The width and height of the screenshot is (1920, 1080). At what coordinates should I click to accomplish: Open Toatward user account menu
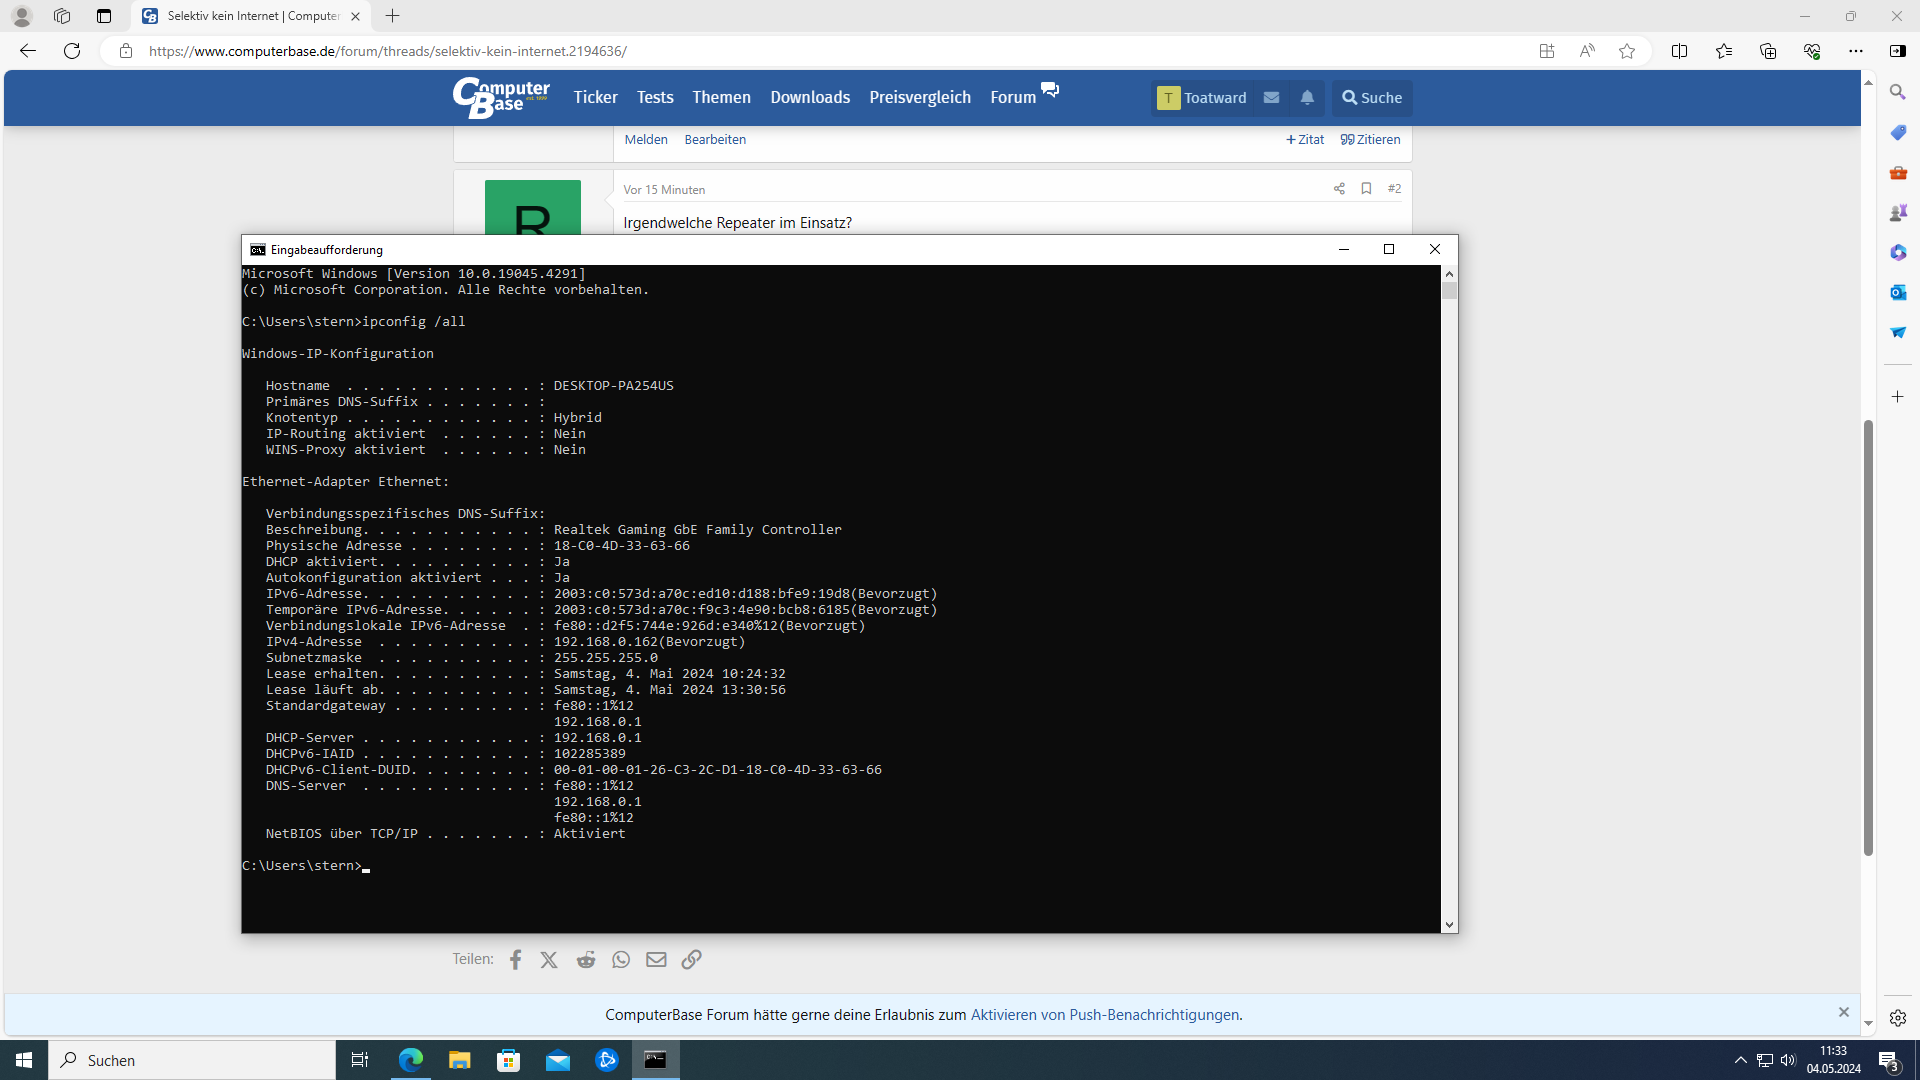click(x=1202, y=98)
